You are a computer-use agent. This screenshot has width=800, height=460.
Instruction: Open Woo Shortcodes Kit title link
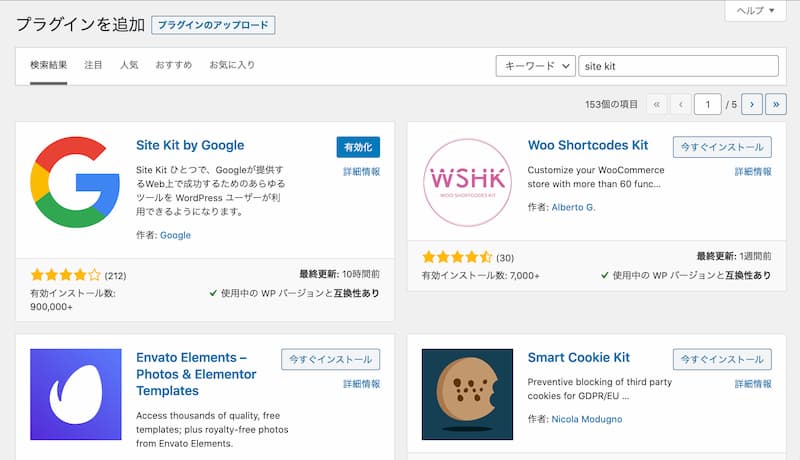point(588,145)
